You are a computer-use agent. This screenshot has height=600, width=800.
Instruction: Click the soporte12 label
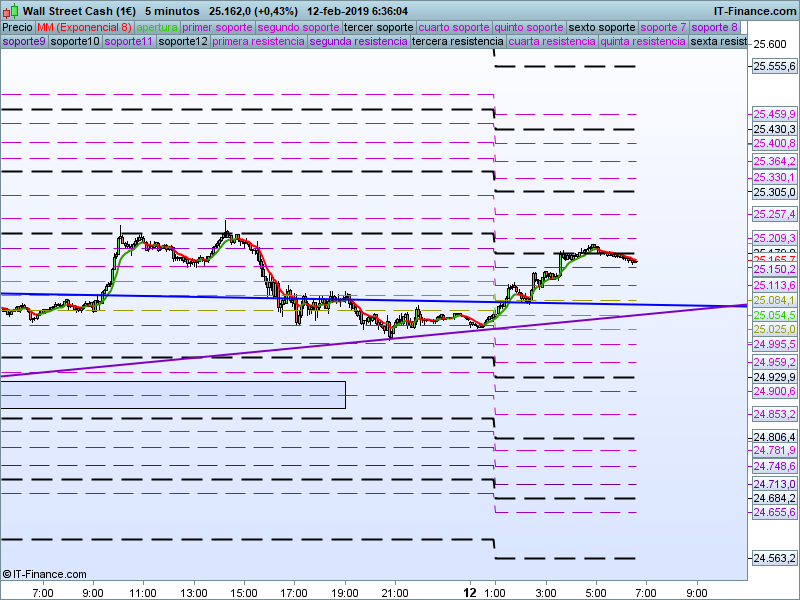[183, 41]
